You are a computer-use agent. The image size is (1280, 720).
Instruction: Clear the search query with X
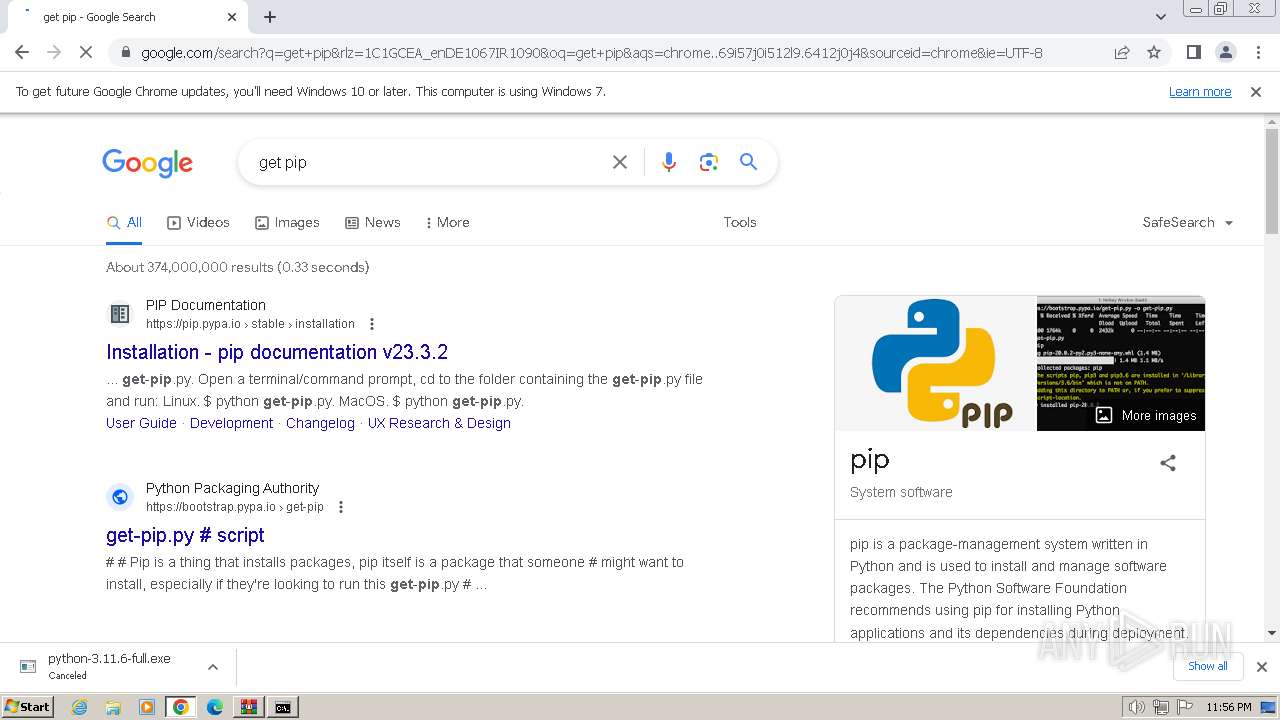[x=620, y=162]
